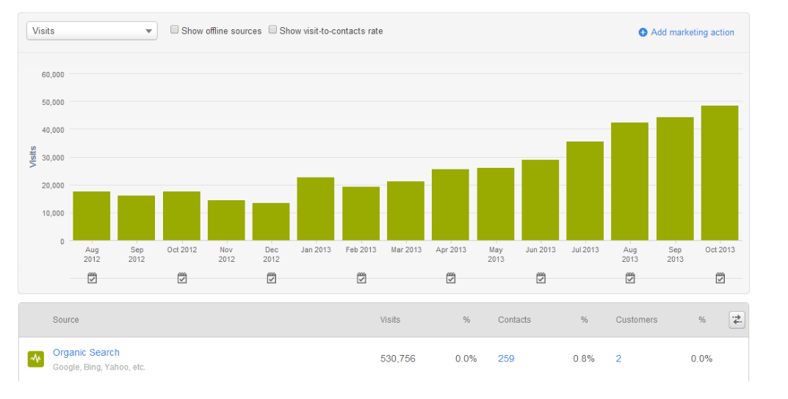Click the Jul 2013 x-axis label
Viewport: 788px width, 399px height.
pyautogui.click(x=585, y=250)
